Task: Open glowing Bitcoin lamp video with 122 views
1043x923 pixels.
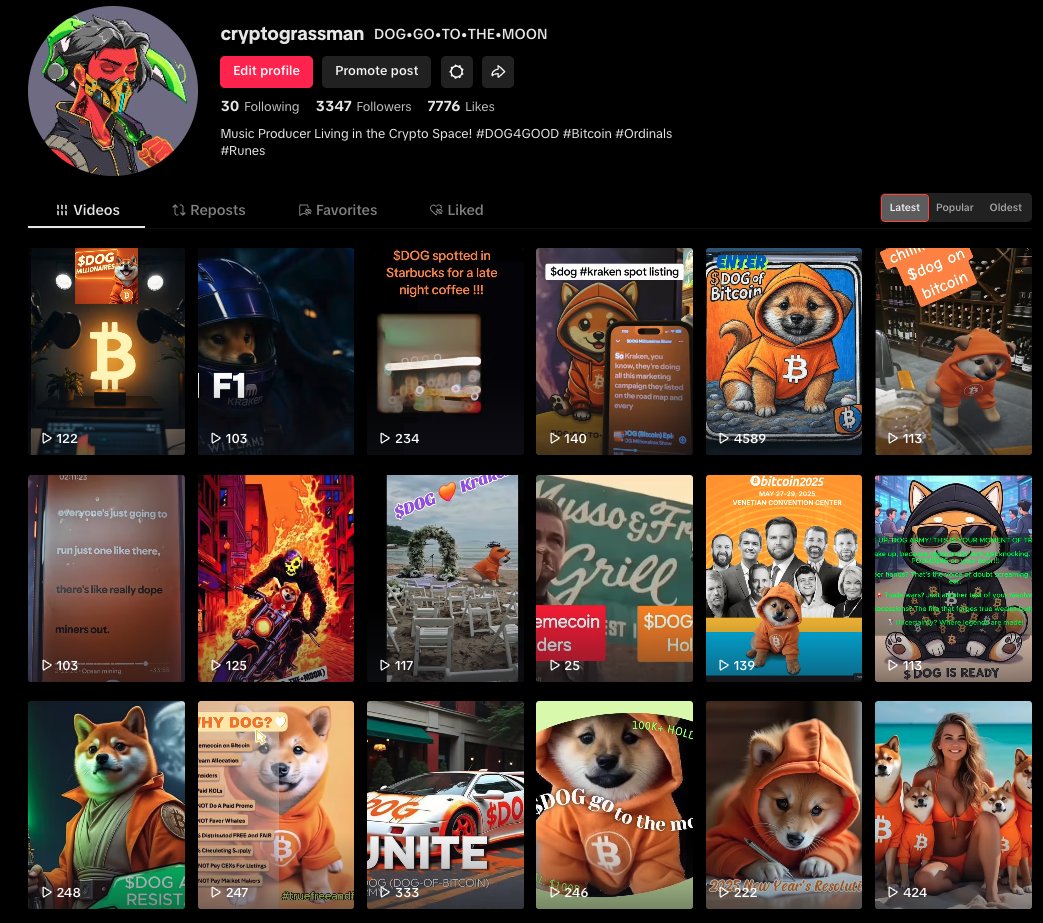Action: [106, 352]
